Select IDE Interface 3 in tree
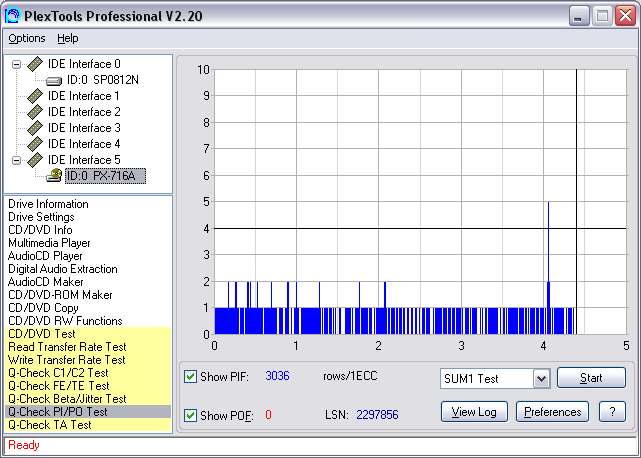 tap(84, 128)
